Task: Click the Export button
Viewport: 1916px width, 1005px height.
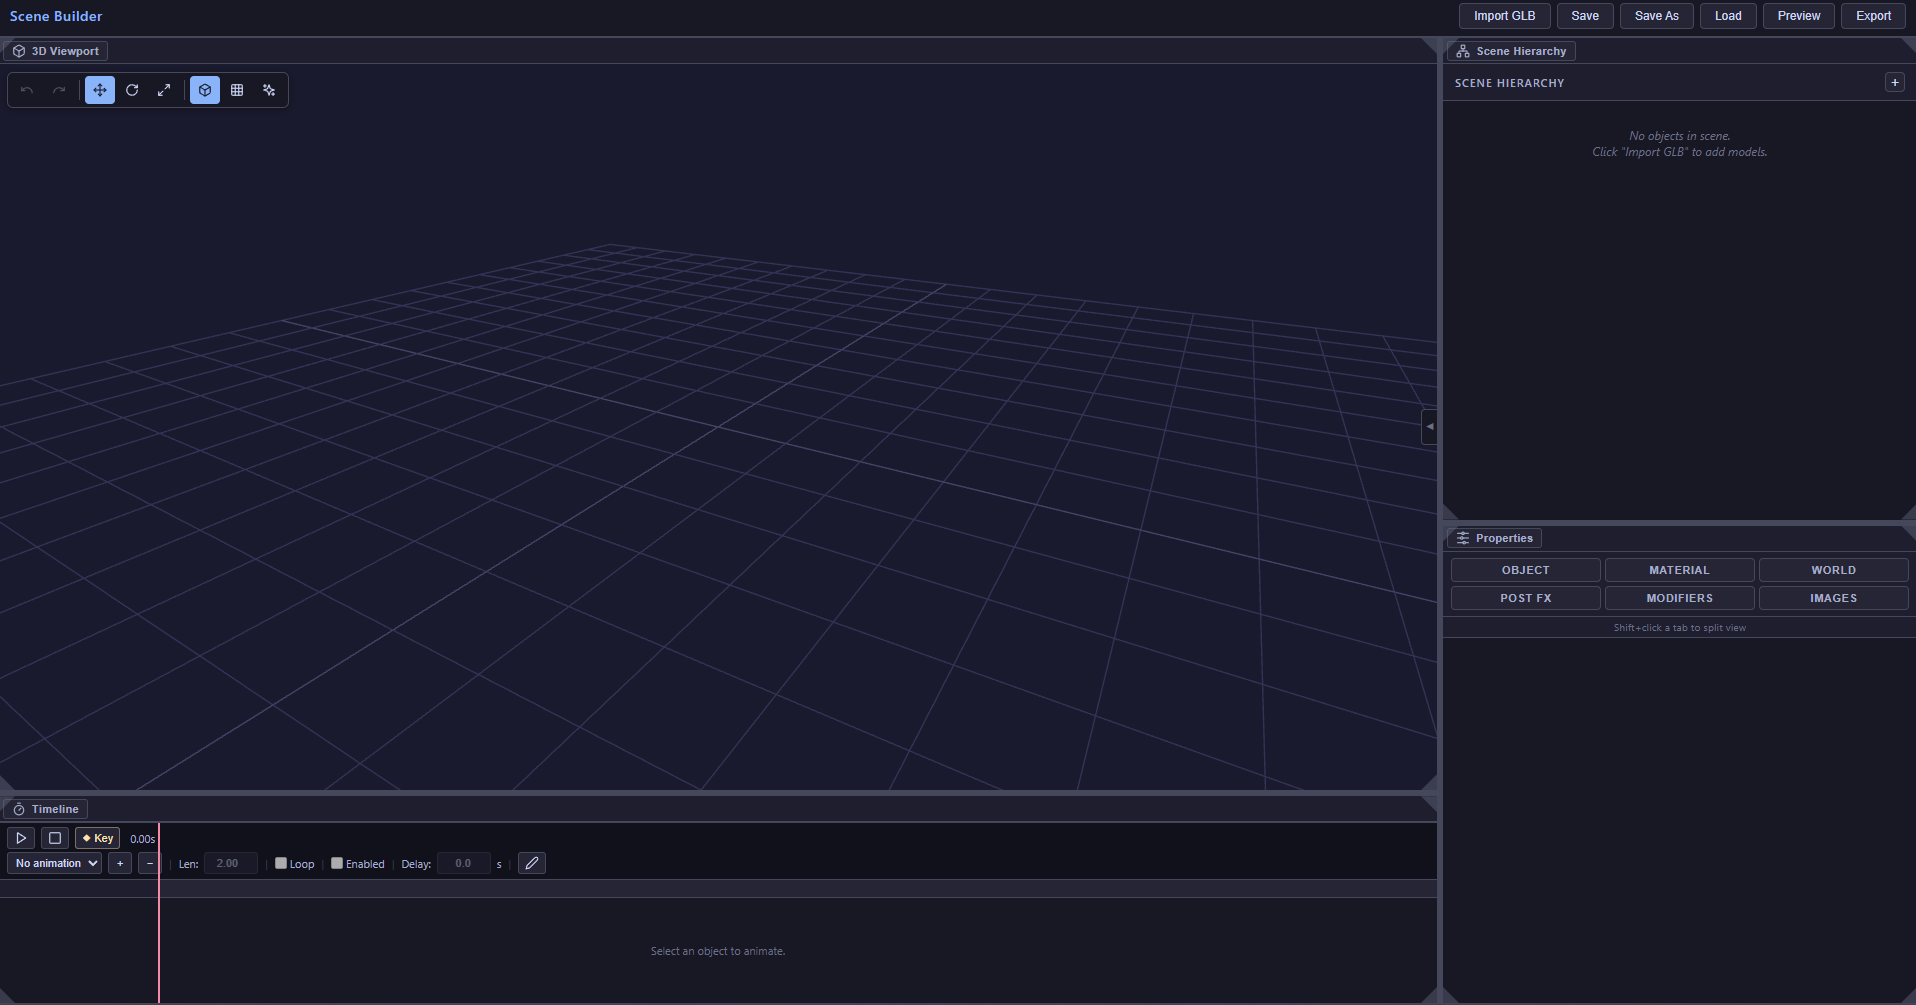Action: coord(1874,16)
